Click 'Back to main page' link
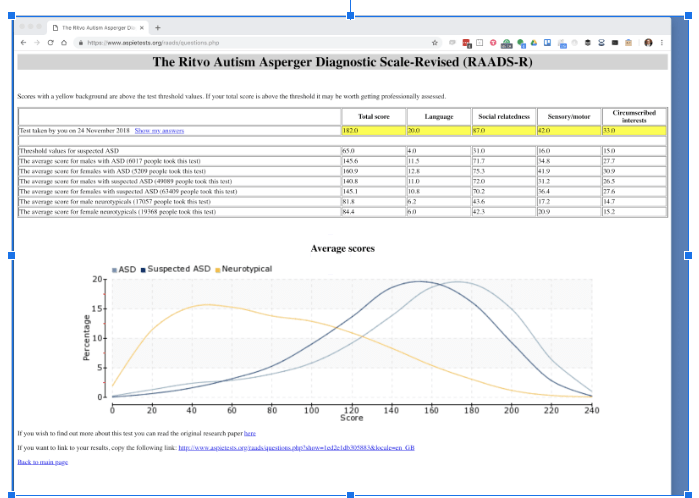 click(43, 462)
